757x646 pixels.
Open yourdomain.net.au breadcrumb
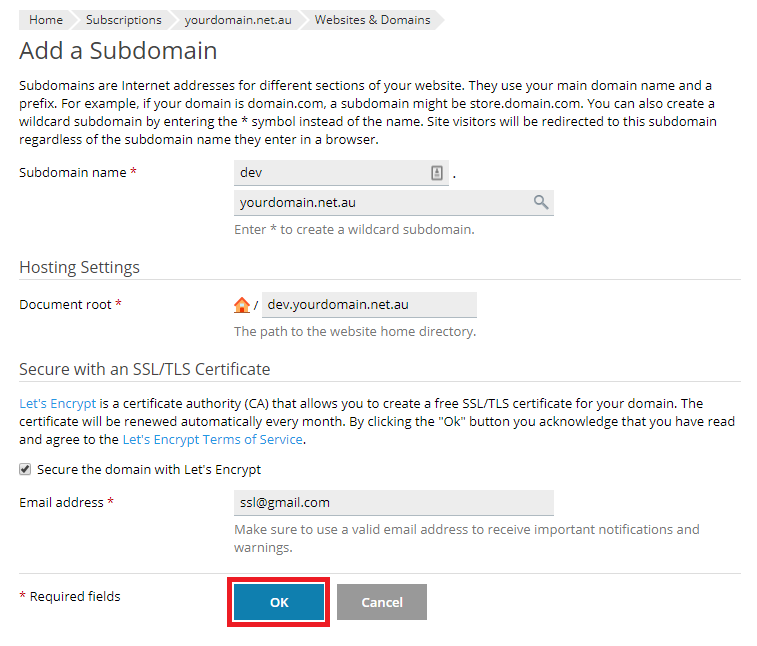238,20
